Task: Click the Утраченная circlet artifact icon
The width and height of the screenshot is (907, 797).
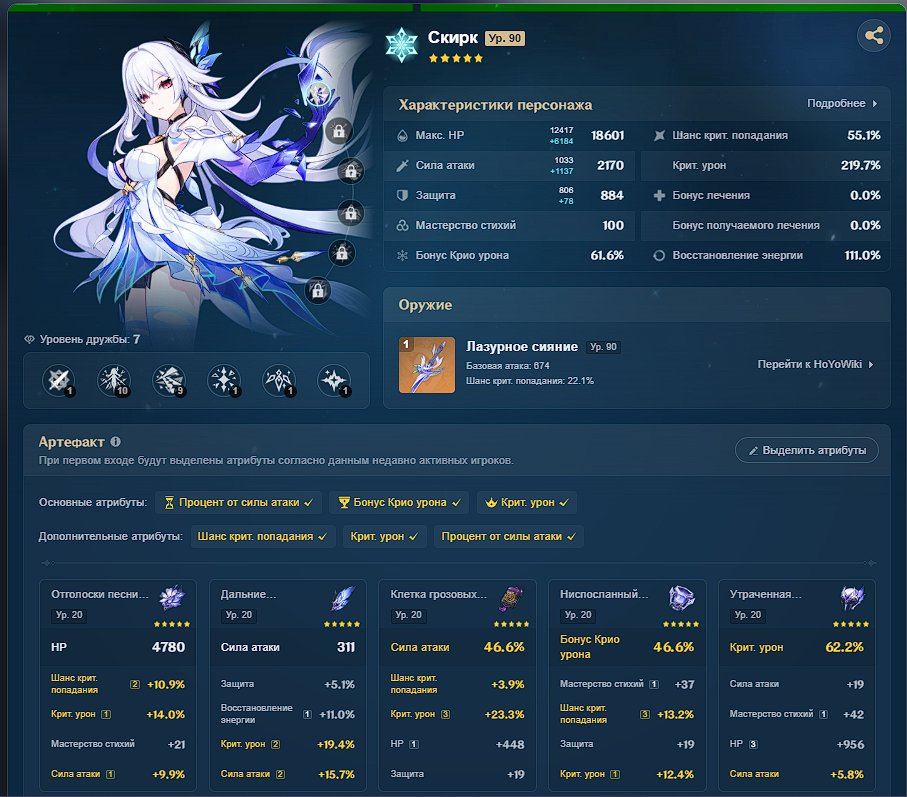Action: click(x=851, y=598)
